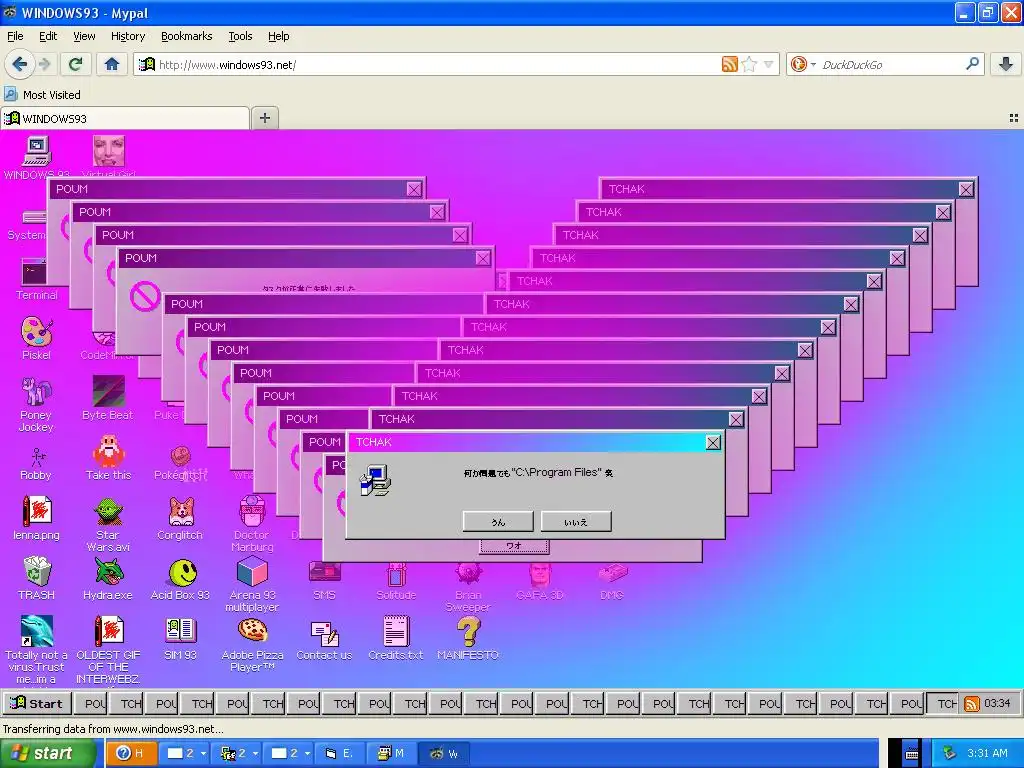
Task: Open the Edit menu
Action: (48, 36)
